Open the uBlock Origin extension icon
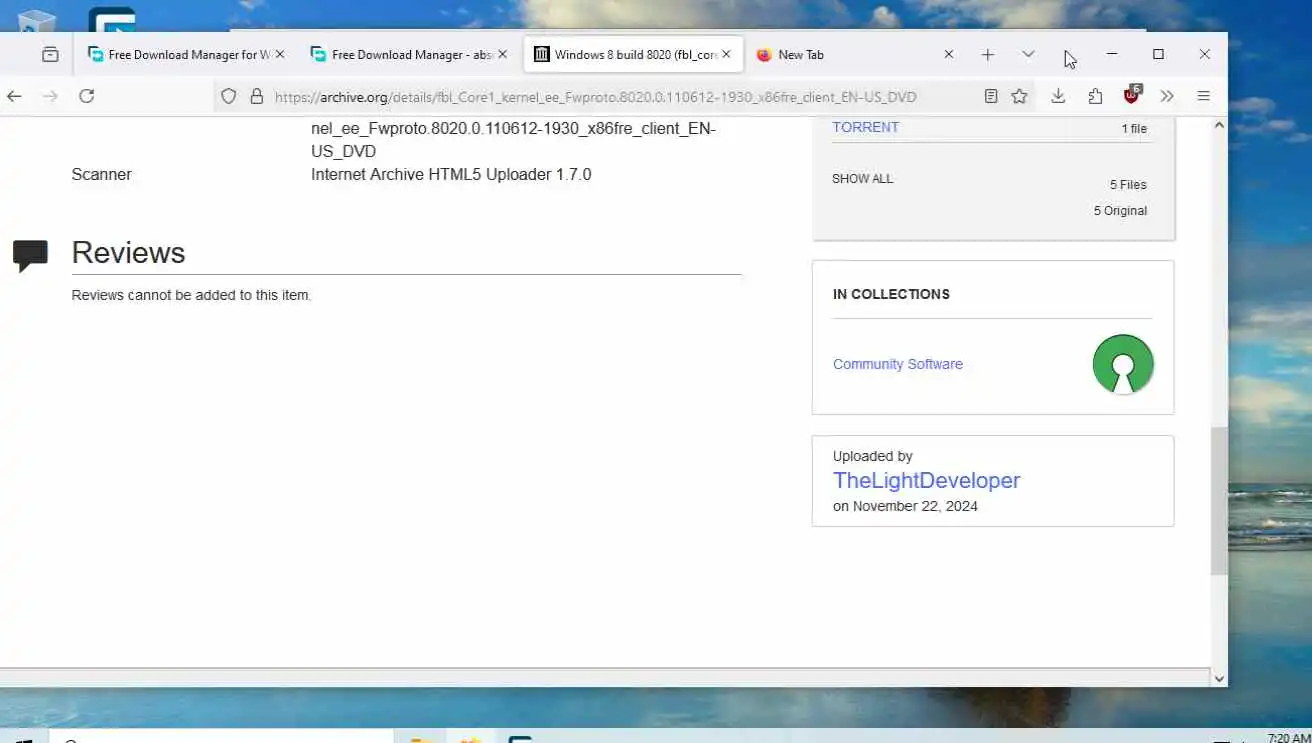The height and width of the screenshot is (743, 1312). (1131, 95)
